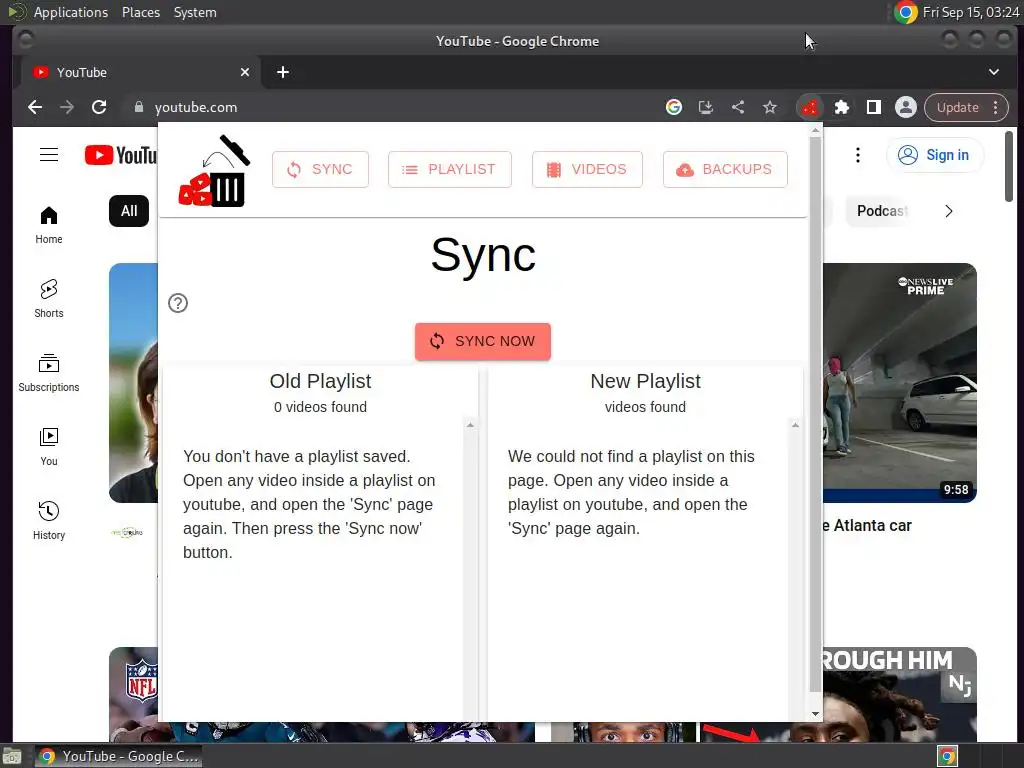Click the New Playlist heading
The height and width of the screenshot is (768, 1024).
pos(645,381)
